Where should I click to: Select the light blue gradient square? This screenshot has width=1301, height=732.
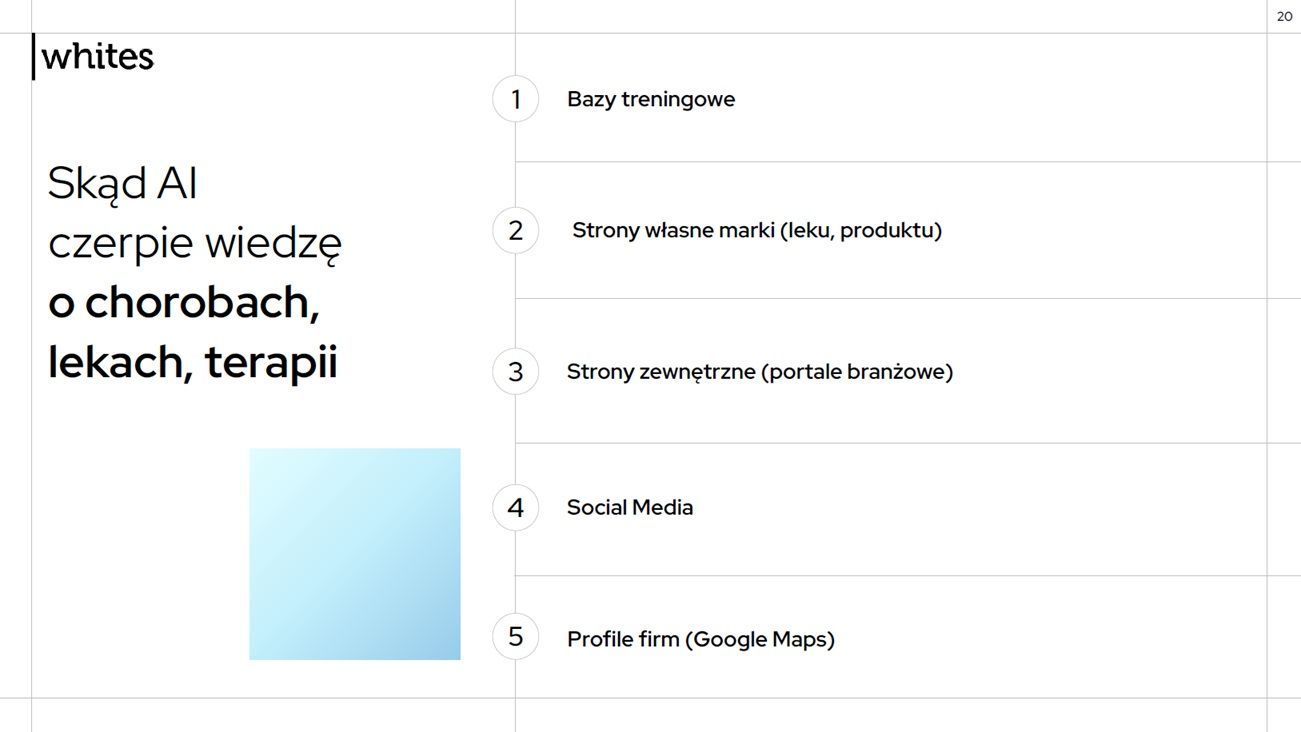(355, 554)
